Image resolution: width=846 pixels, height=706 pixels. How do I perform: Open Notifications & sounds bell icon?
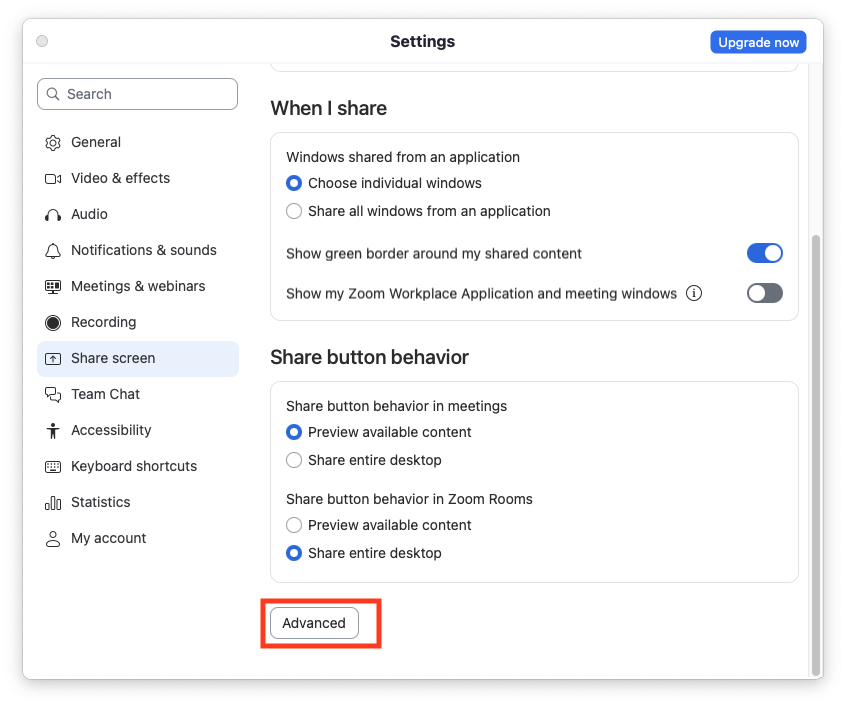52,250
